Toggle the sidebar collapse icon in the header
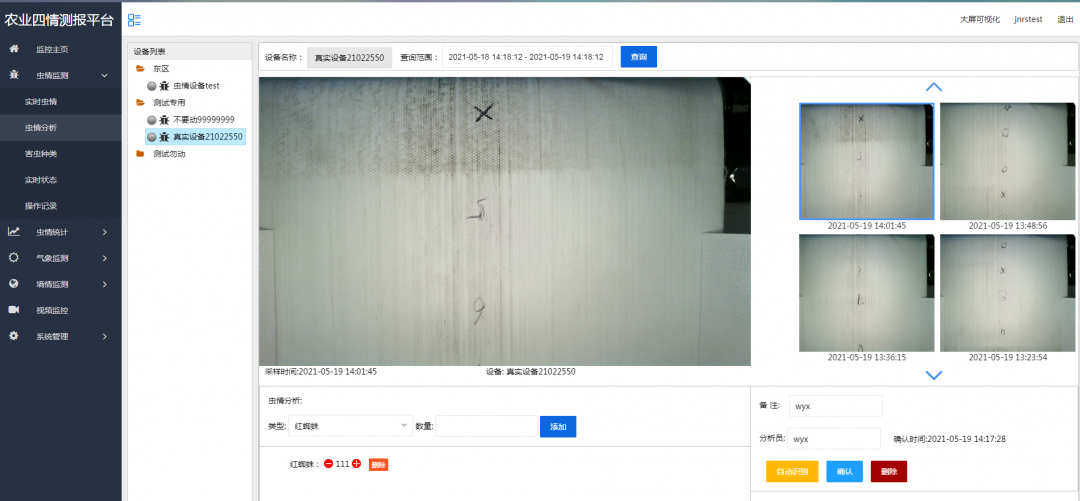 point(134,20)
